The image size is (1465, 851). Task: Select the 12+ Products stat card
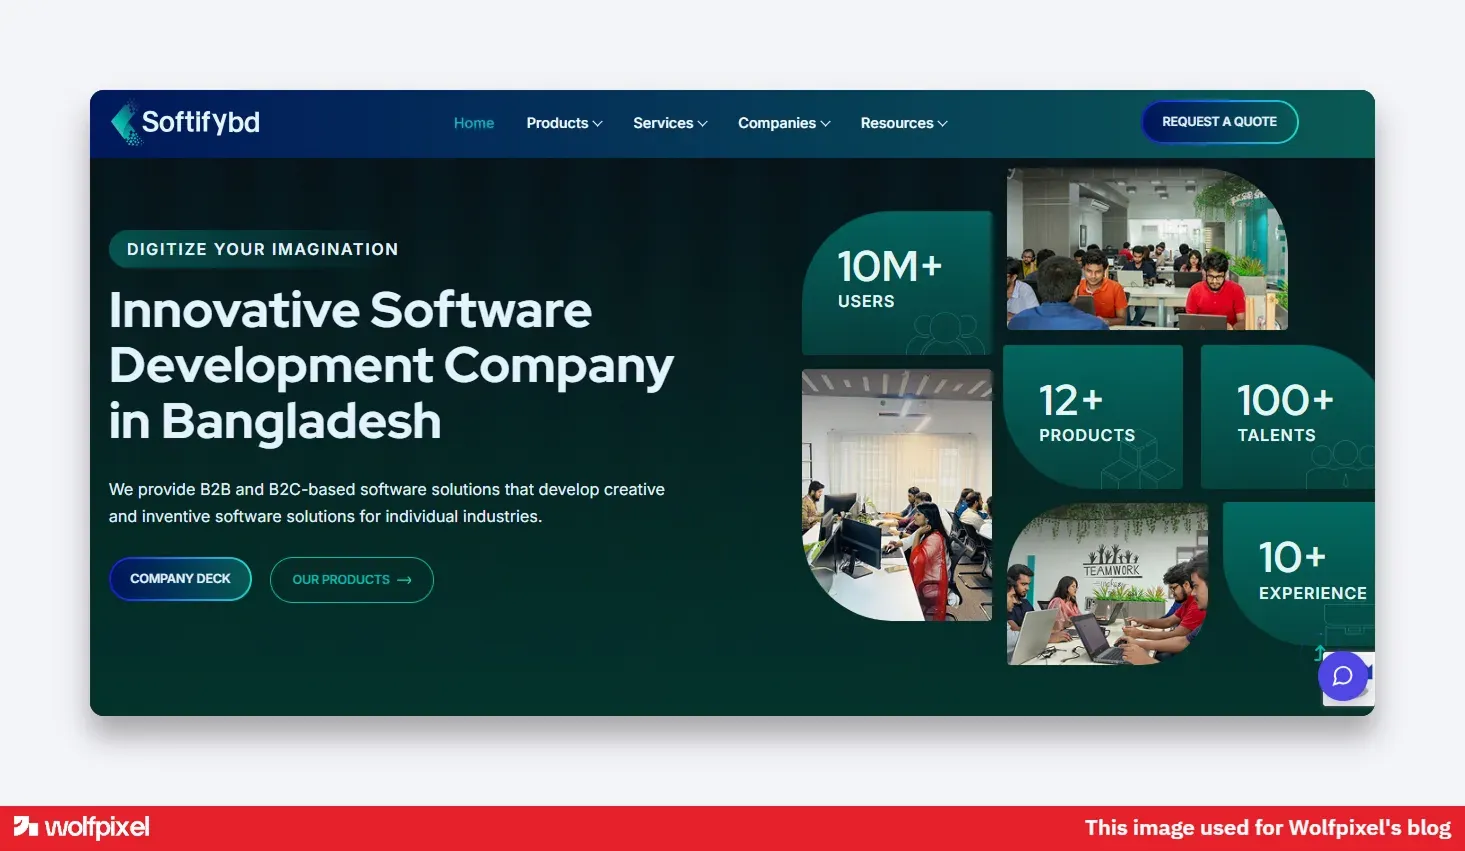coord(1093,417)
